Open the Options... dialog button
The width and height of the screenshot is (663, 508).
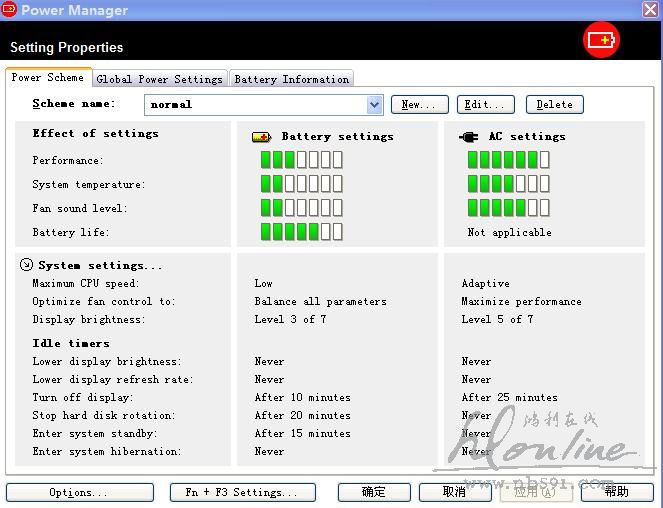pyautogui.click(x=79, y=492)
